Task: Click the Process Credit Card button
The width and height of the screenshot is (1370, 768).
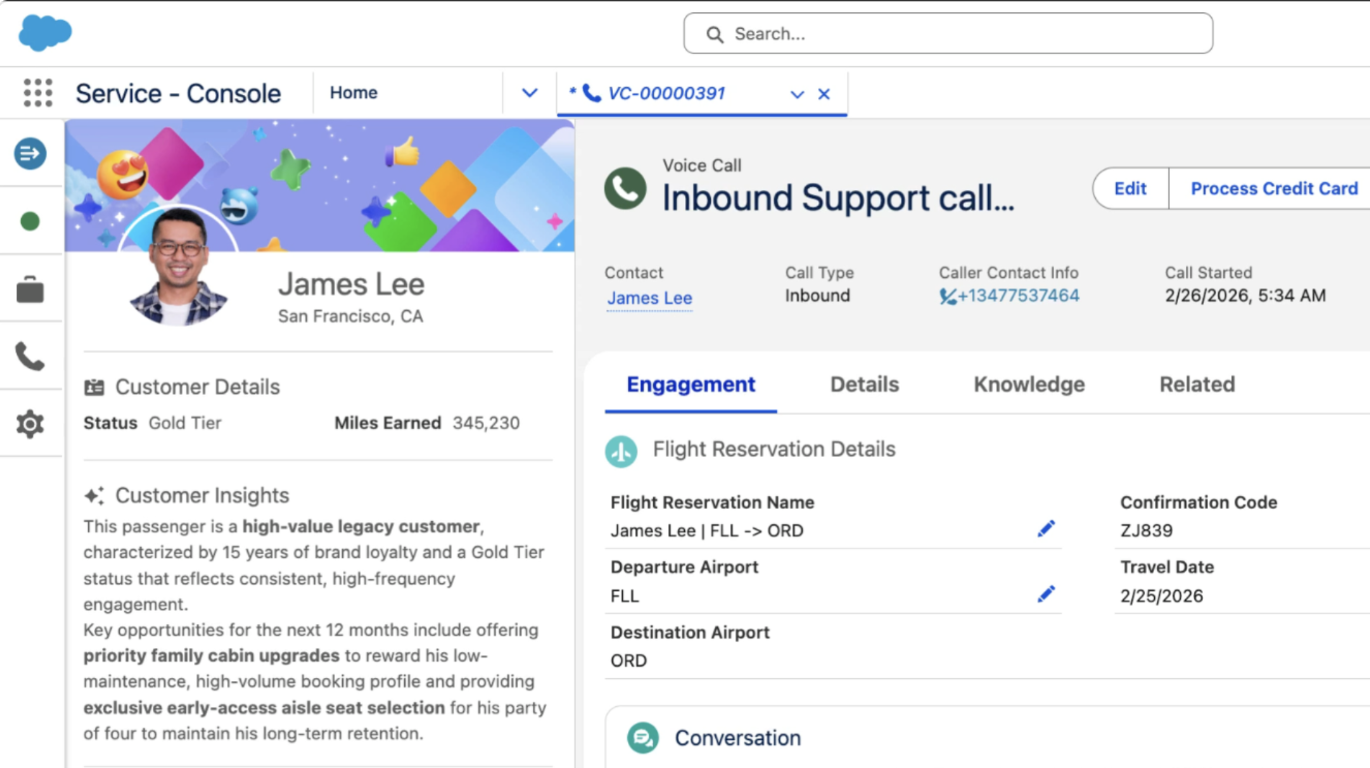Action: point(1273,188)
